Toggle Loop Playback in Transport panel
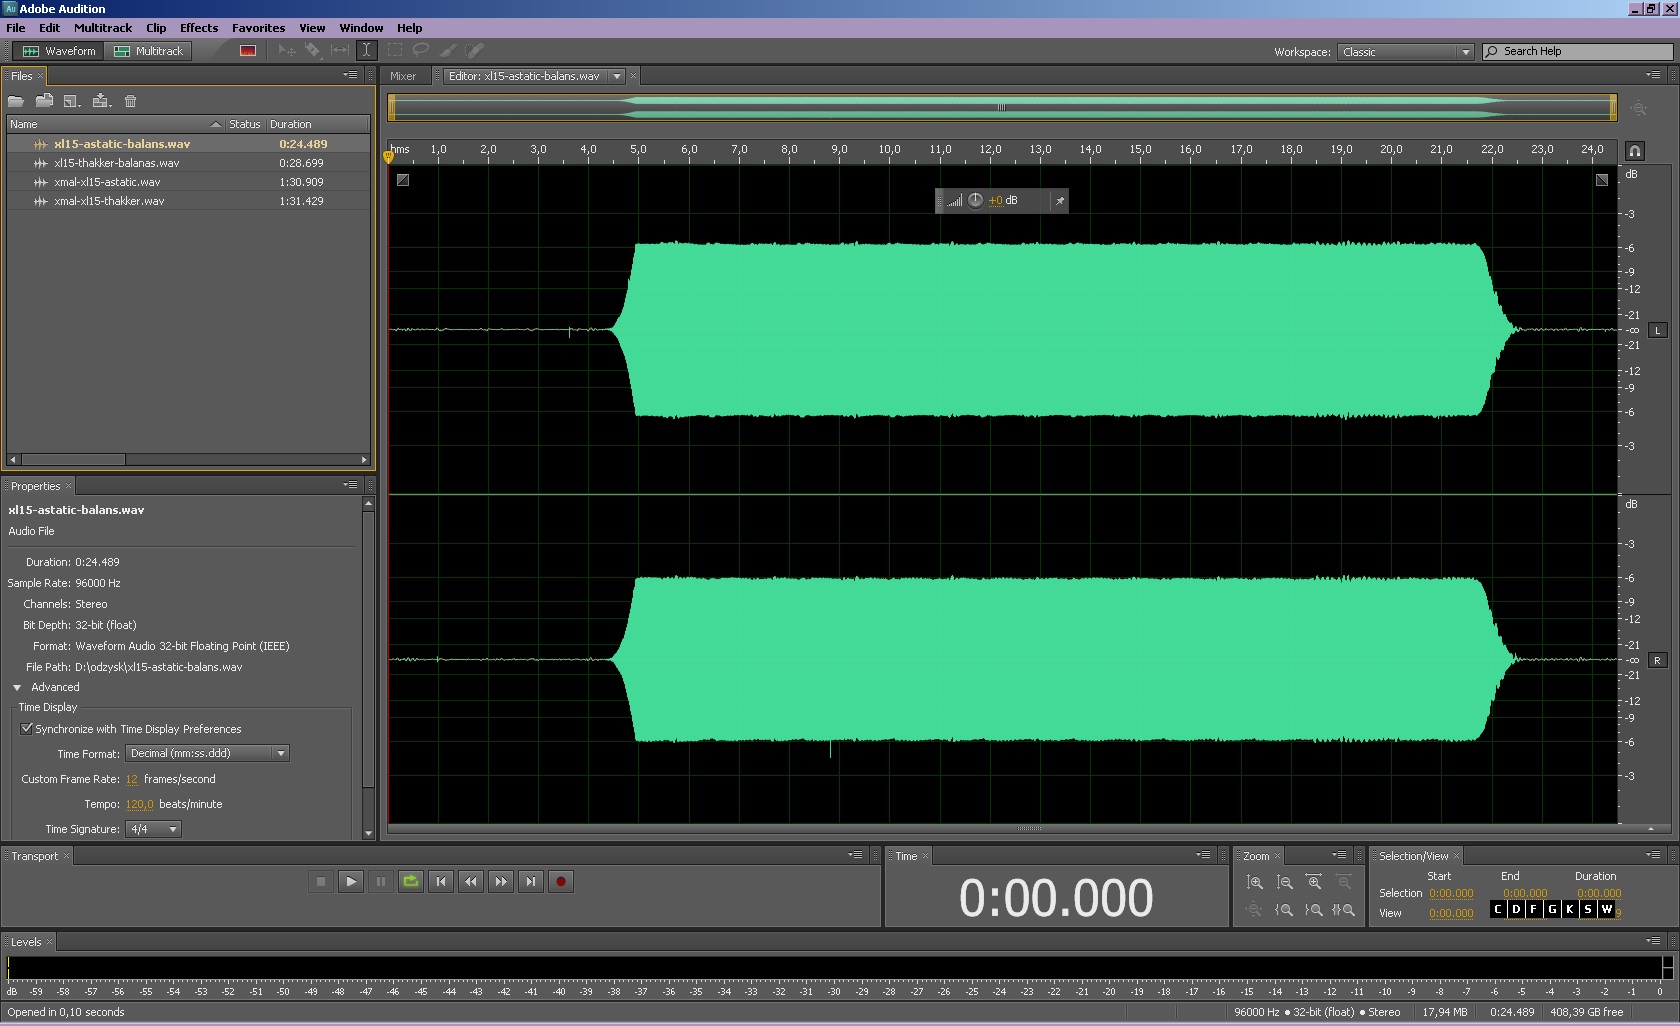This screenshot has height=1026, width=1680. pyautogui.click(x=411, y=881)
